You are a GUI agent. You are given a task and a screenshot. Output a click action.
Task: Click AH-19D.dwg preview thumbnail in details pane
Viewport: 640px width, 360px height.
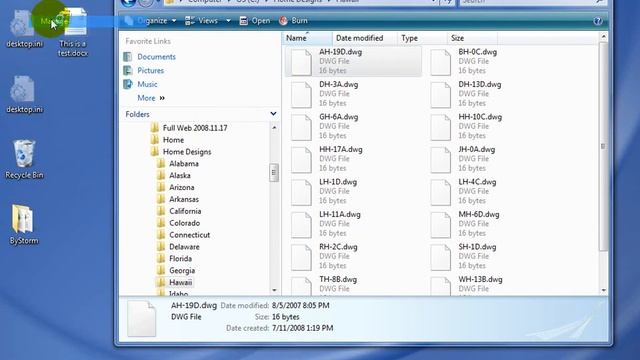[142, 318]
